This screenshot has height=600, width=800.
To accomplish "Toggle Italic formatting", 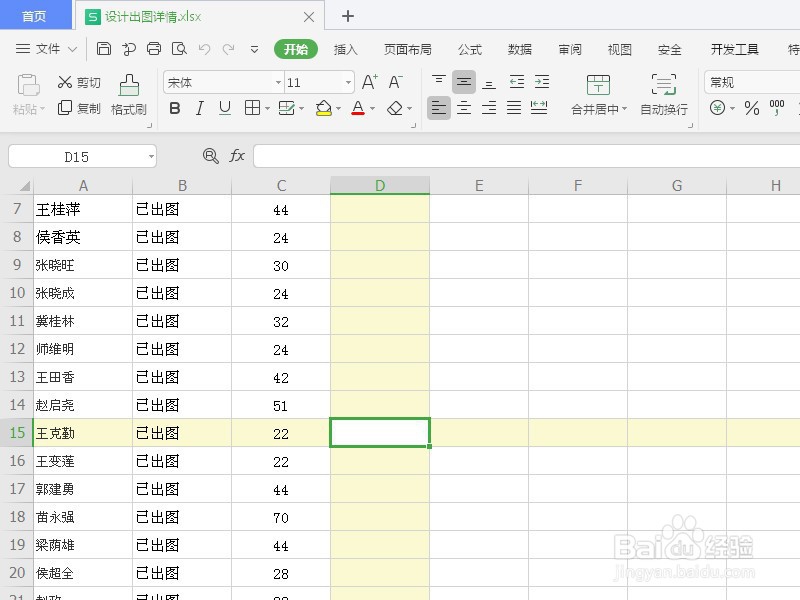I will pyautogui.click(x=199, y=108).
